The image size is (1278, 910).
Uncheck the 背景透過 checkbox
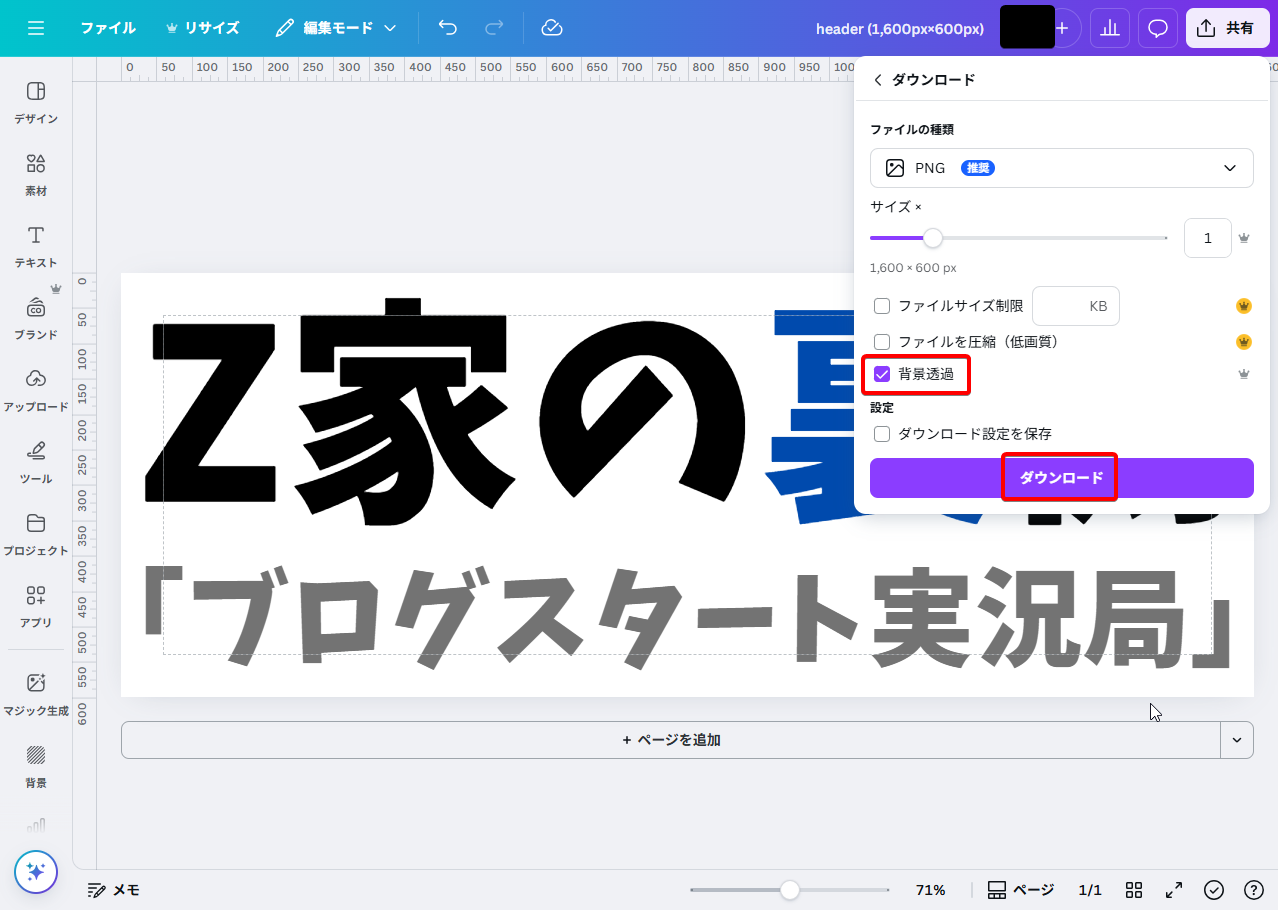[882, 374]
